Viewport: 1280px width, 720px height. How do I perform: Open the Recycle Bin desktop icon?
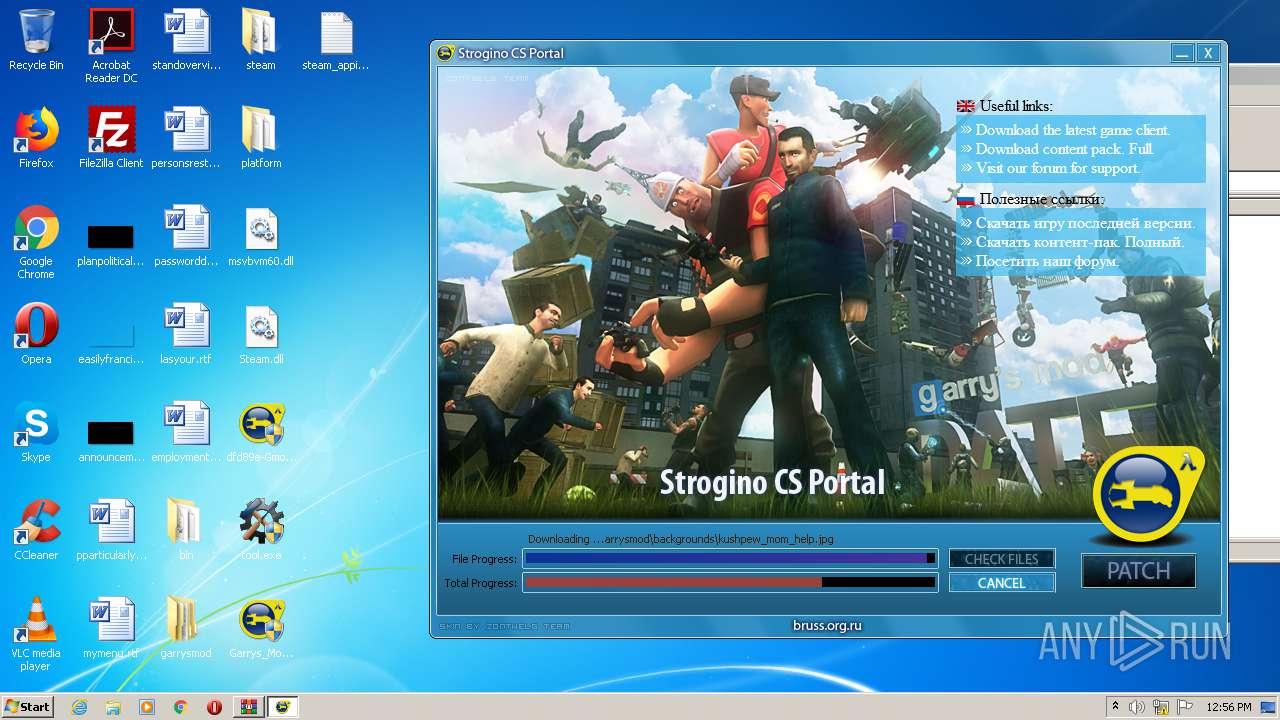click(x=36, y=40)
